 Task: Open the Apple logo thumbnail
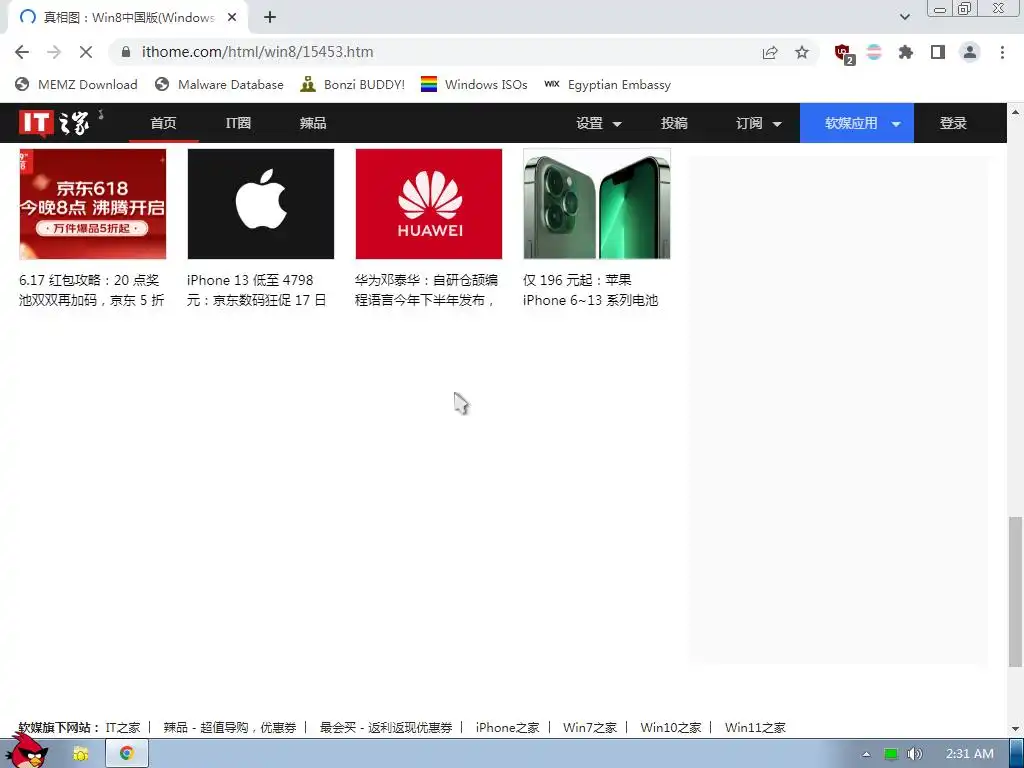tap(261, 204)
